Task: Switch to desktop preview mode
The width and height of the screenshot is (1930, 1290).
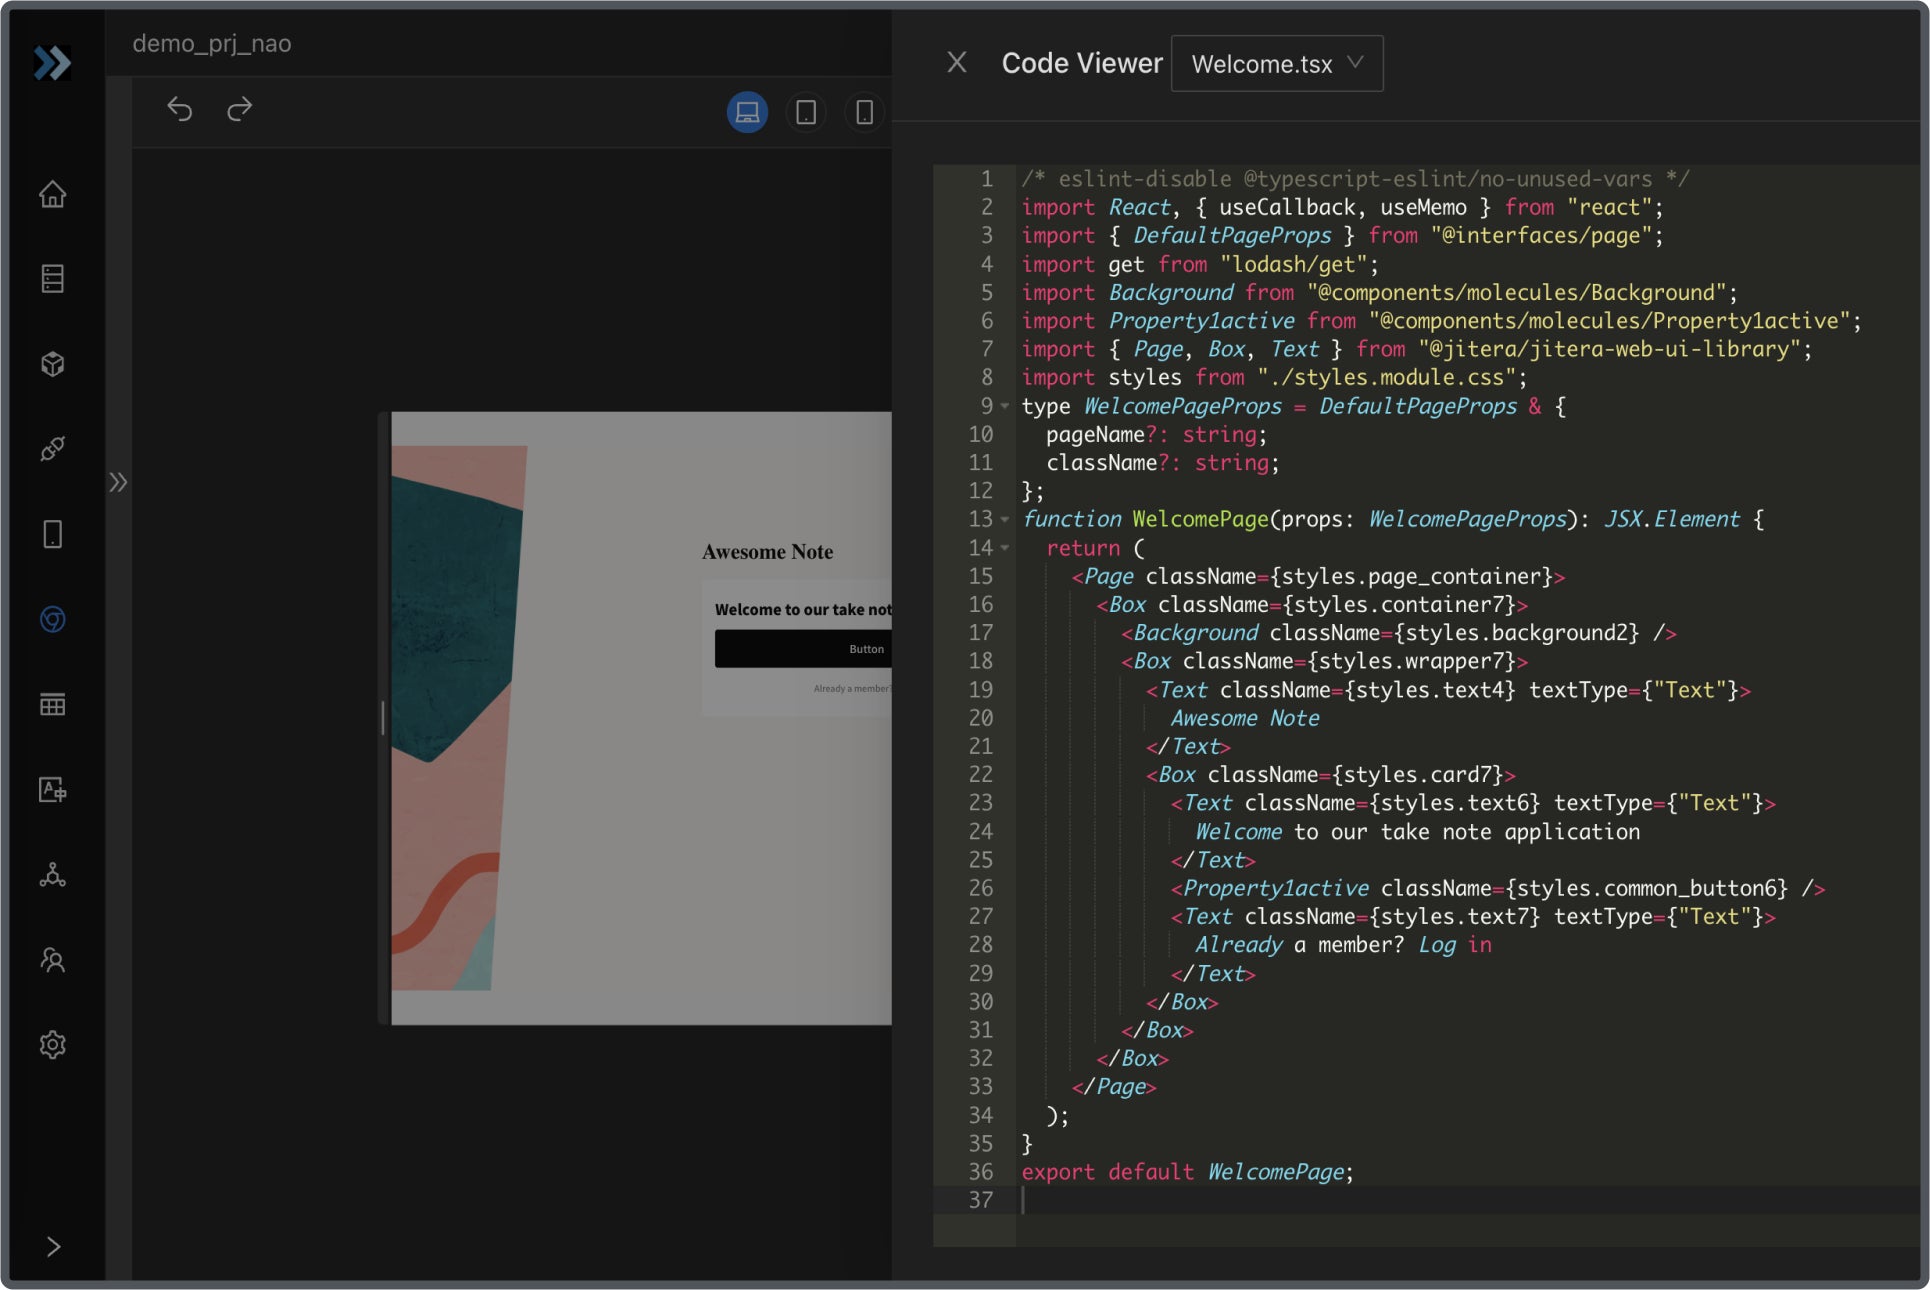Action: click(x=747, y=112)
